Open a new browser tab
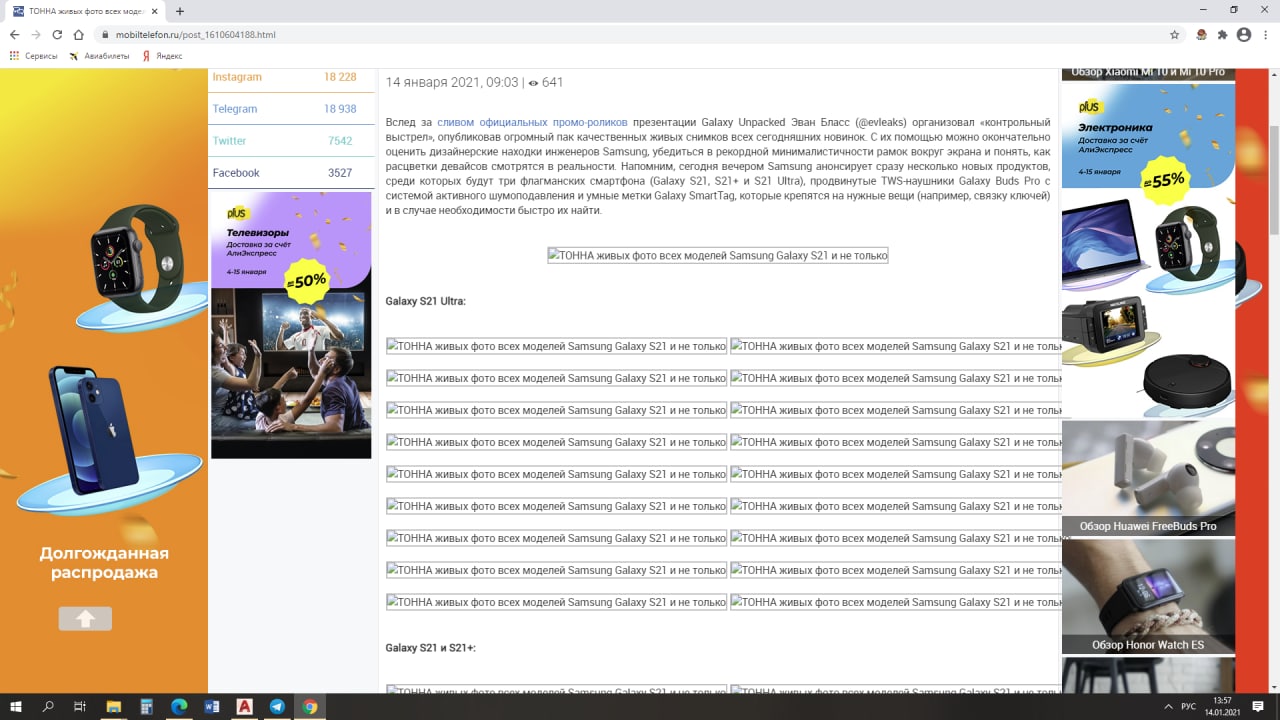Image resolution: width=1280 pixels, height=720 pixels. click(x=180, y=11)
